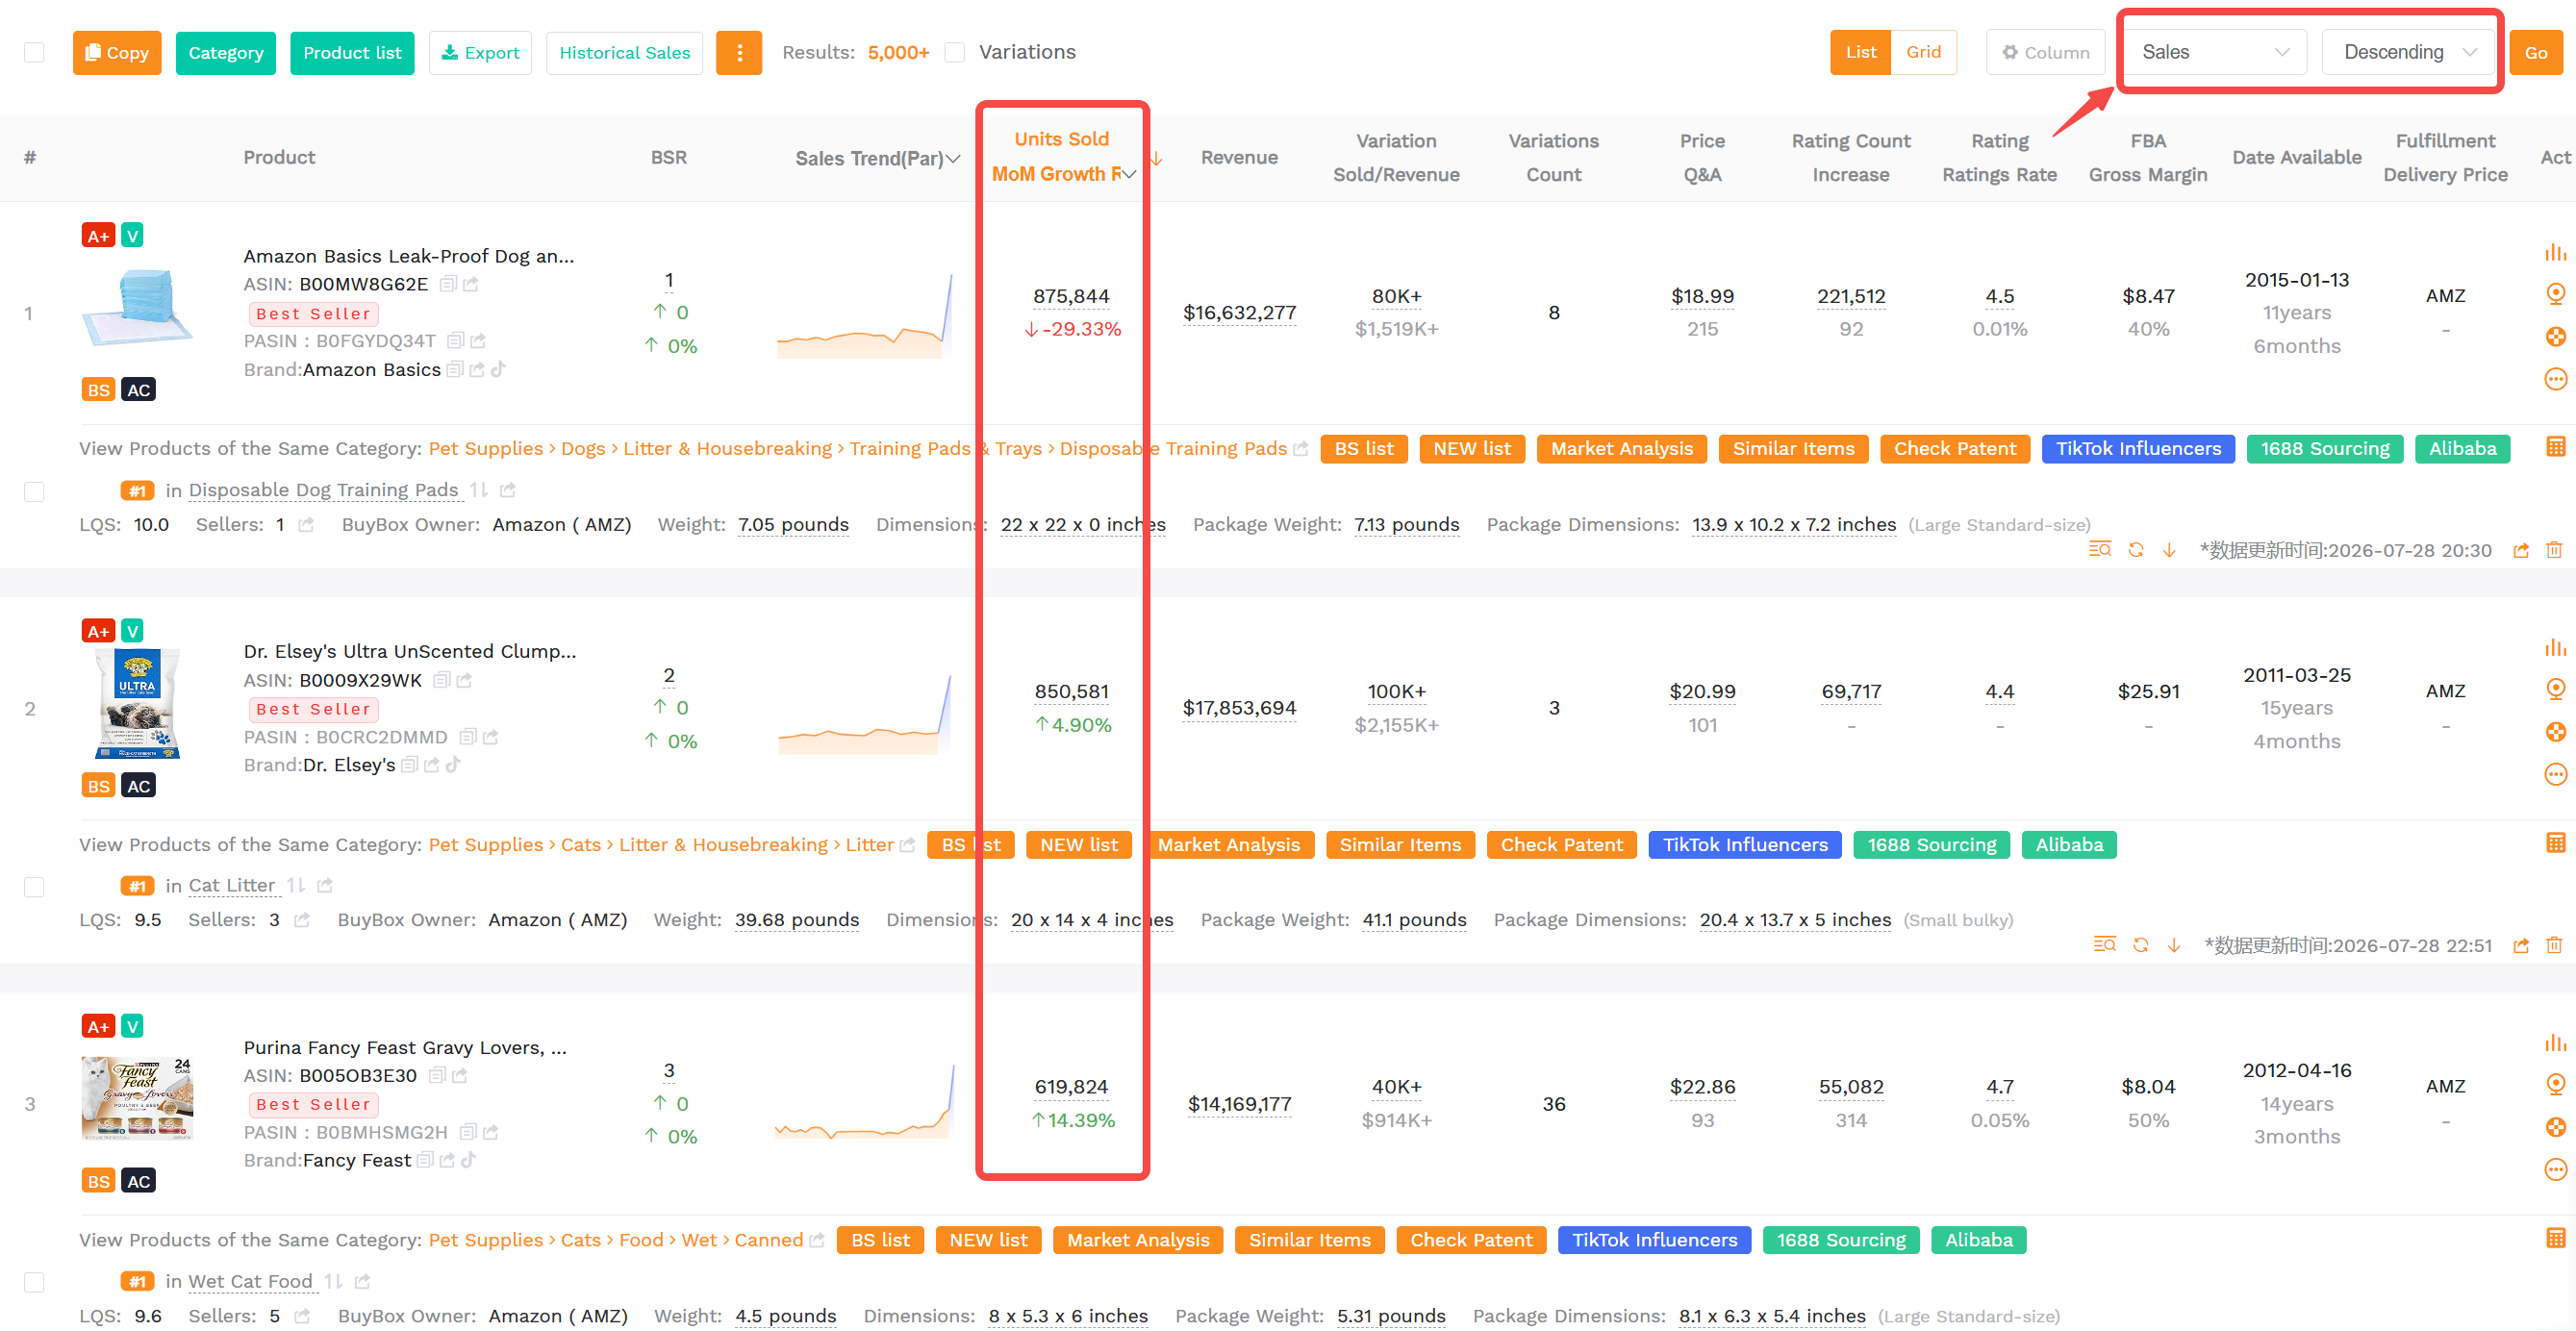Click the webcam-style monitor icon in Dr. Elsey's row
2576x1331 pixels.
pos(2555,689)
